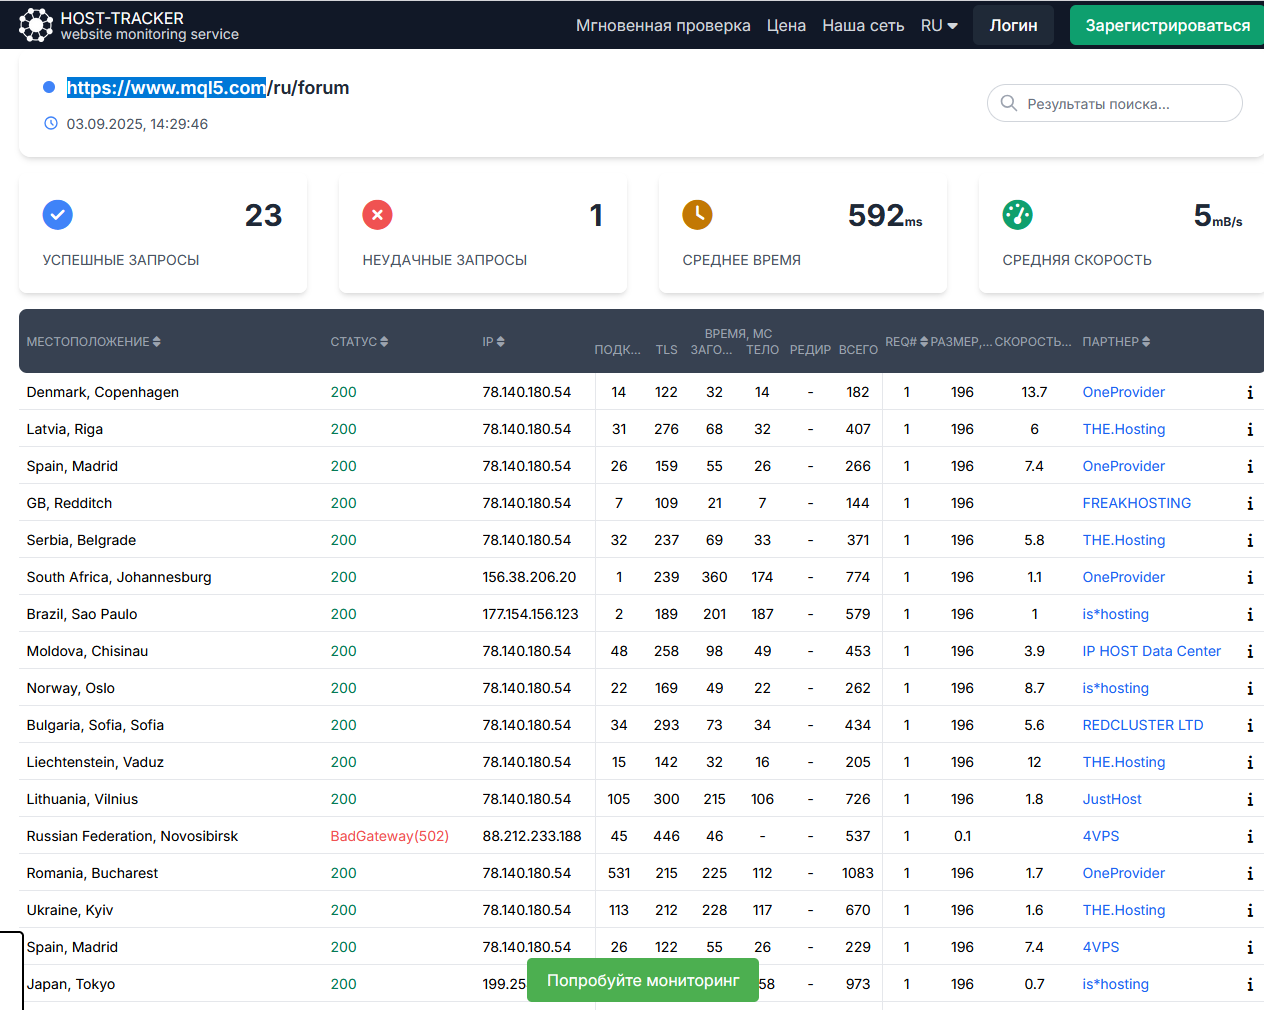
Task: Open info icon for Norway, Oslo row
Action: 1250,688
